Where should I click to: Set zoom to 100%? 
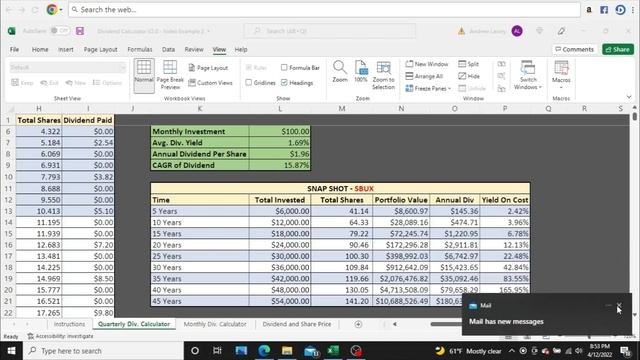pos(361,72)
